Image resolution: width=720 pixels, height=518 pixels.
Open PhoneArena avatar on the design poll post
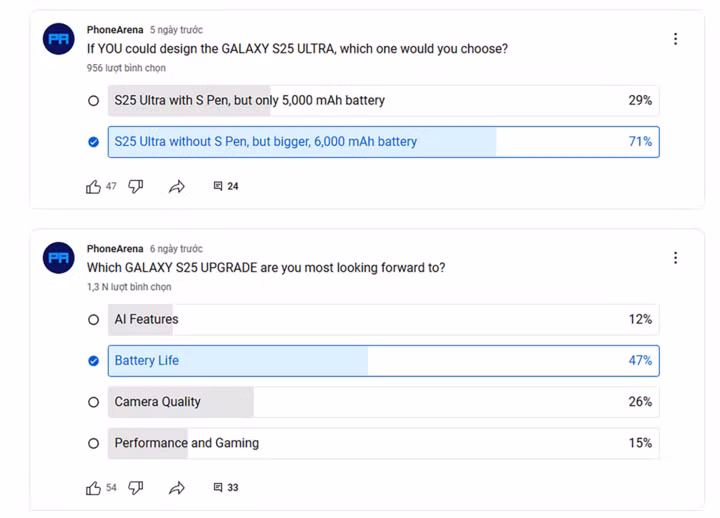(x=59, y=39)
